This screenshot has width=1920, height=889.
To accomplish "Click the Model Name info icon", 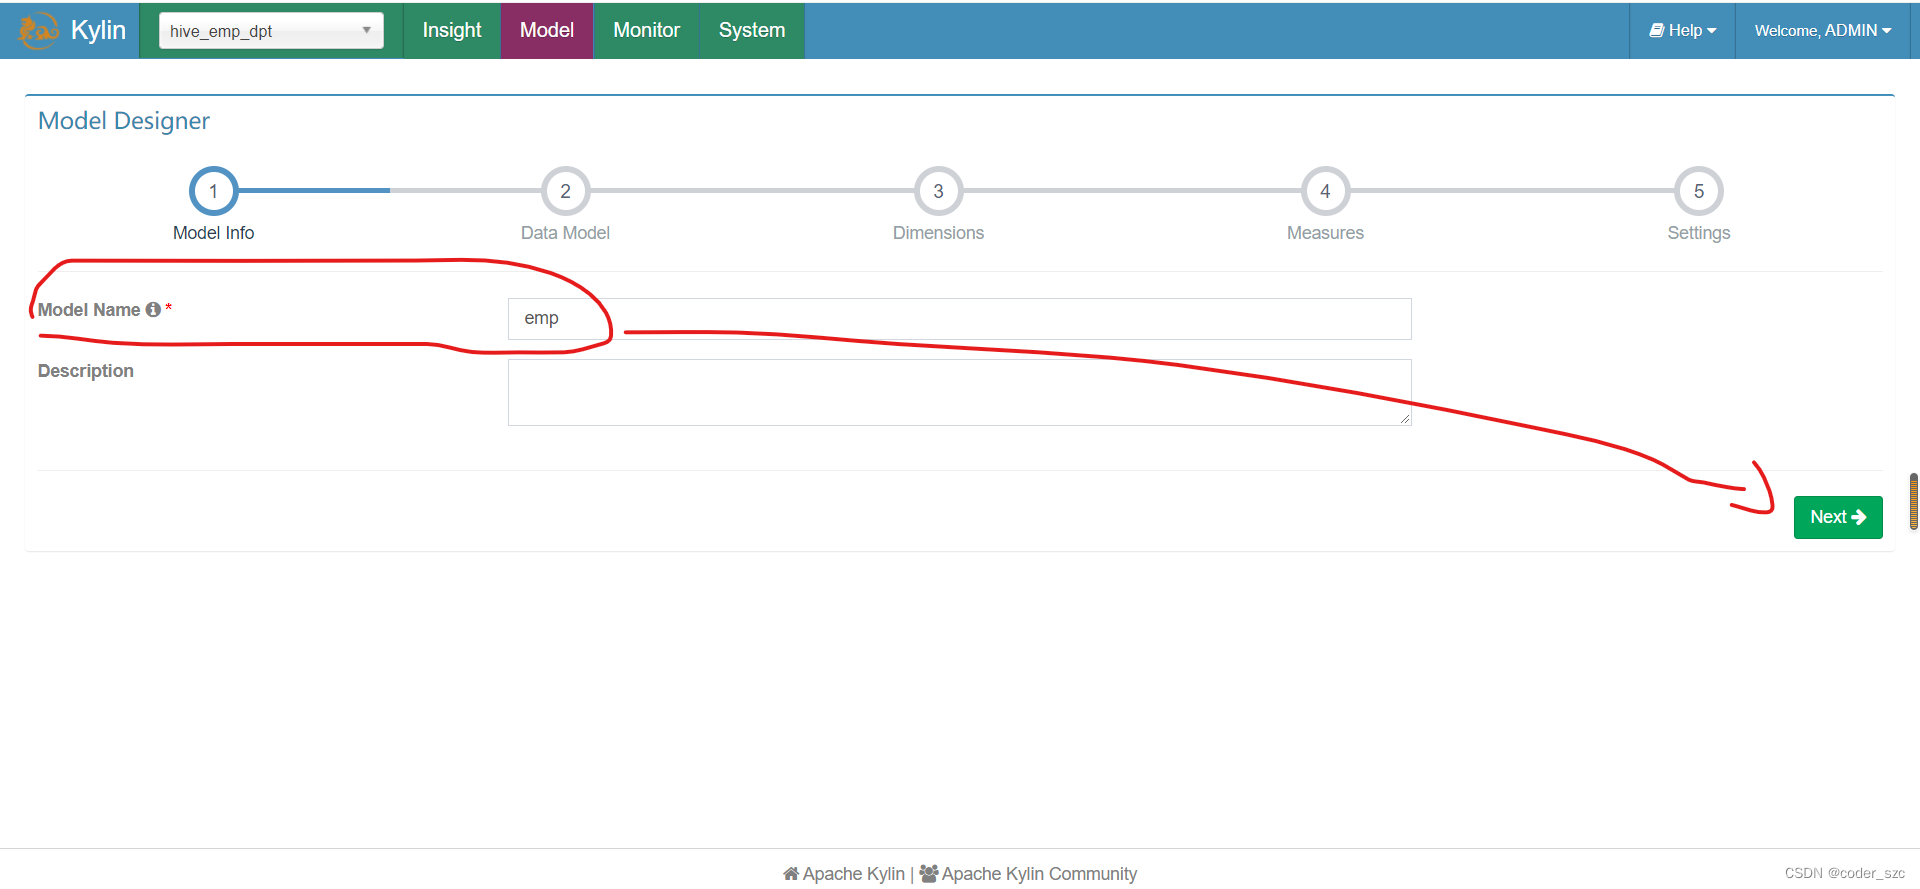I will click(x=153, y=310).
